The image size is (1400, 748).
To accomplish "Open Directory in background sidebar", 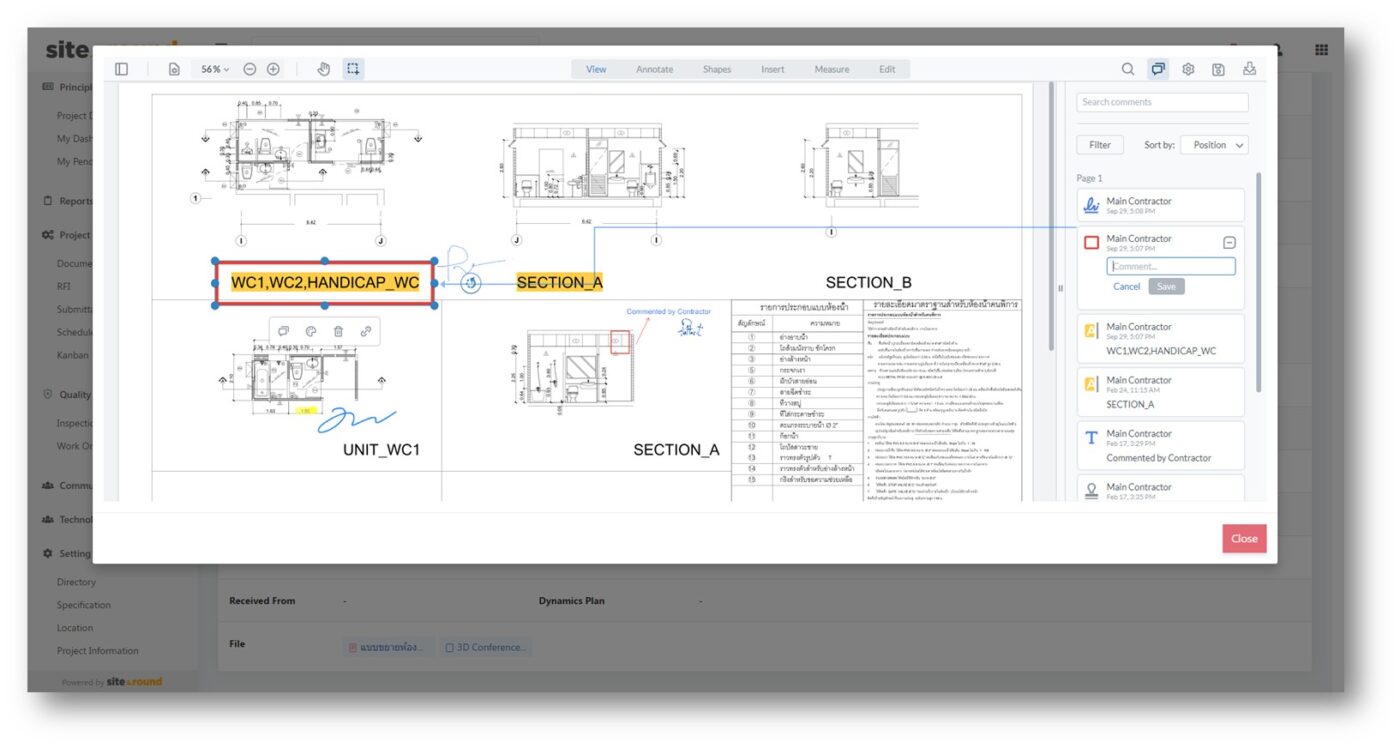I will click(76, 582).
